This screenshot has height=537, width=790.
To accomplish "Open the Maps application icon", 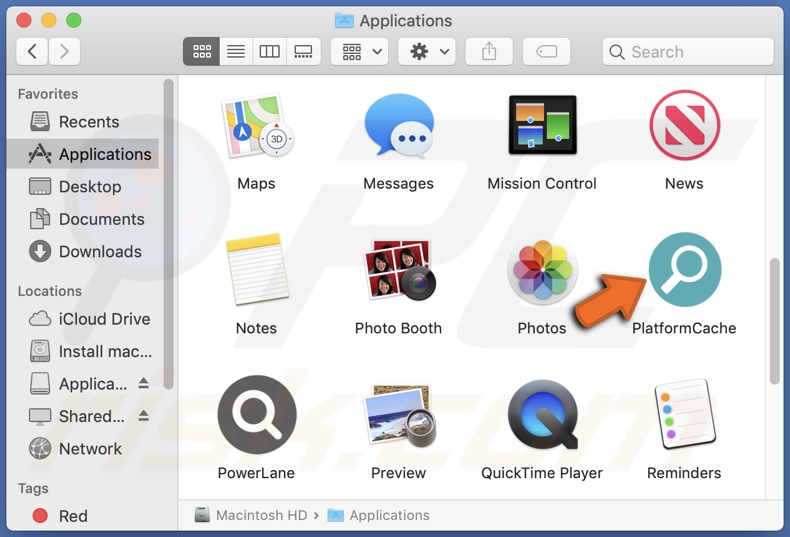I will [x=257, y=126].
